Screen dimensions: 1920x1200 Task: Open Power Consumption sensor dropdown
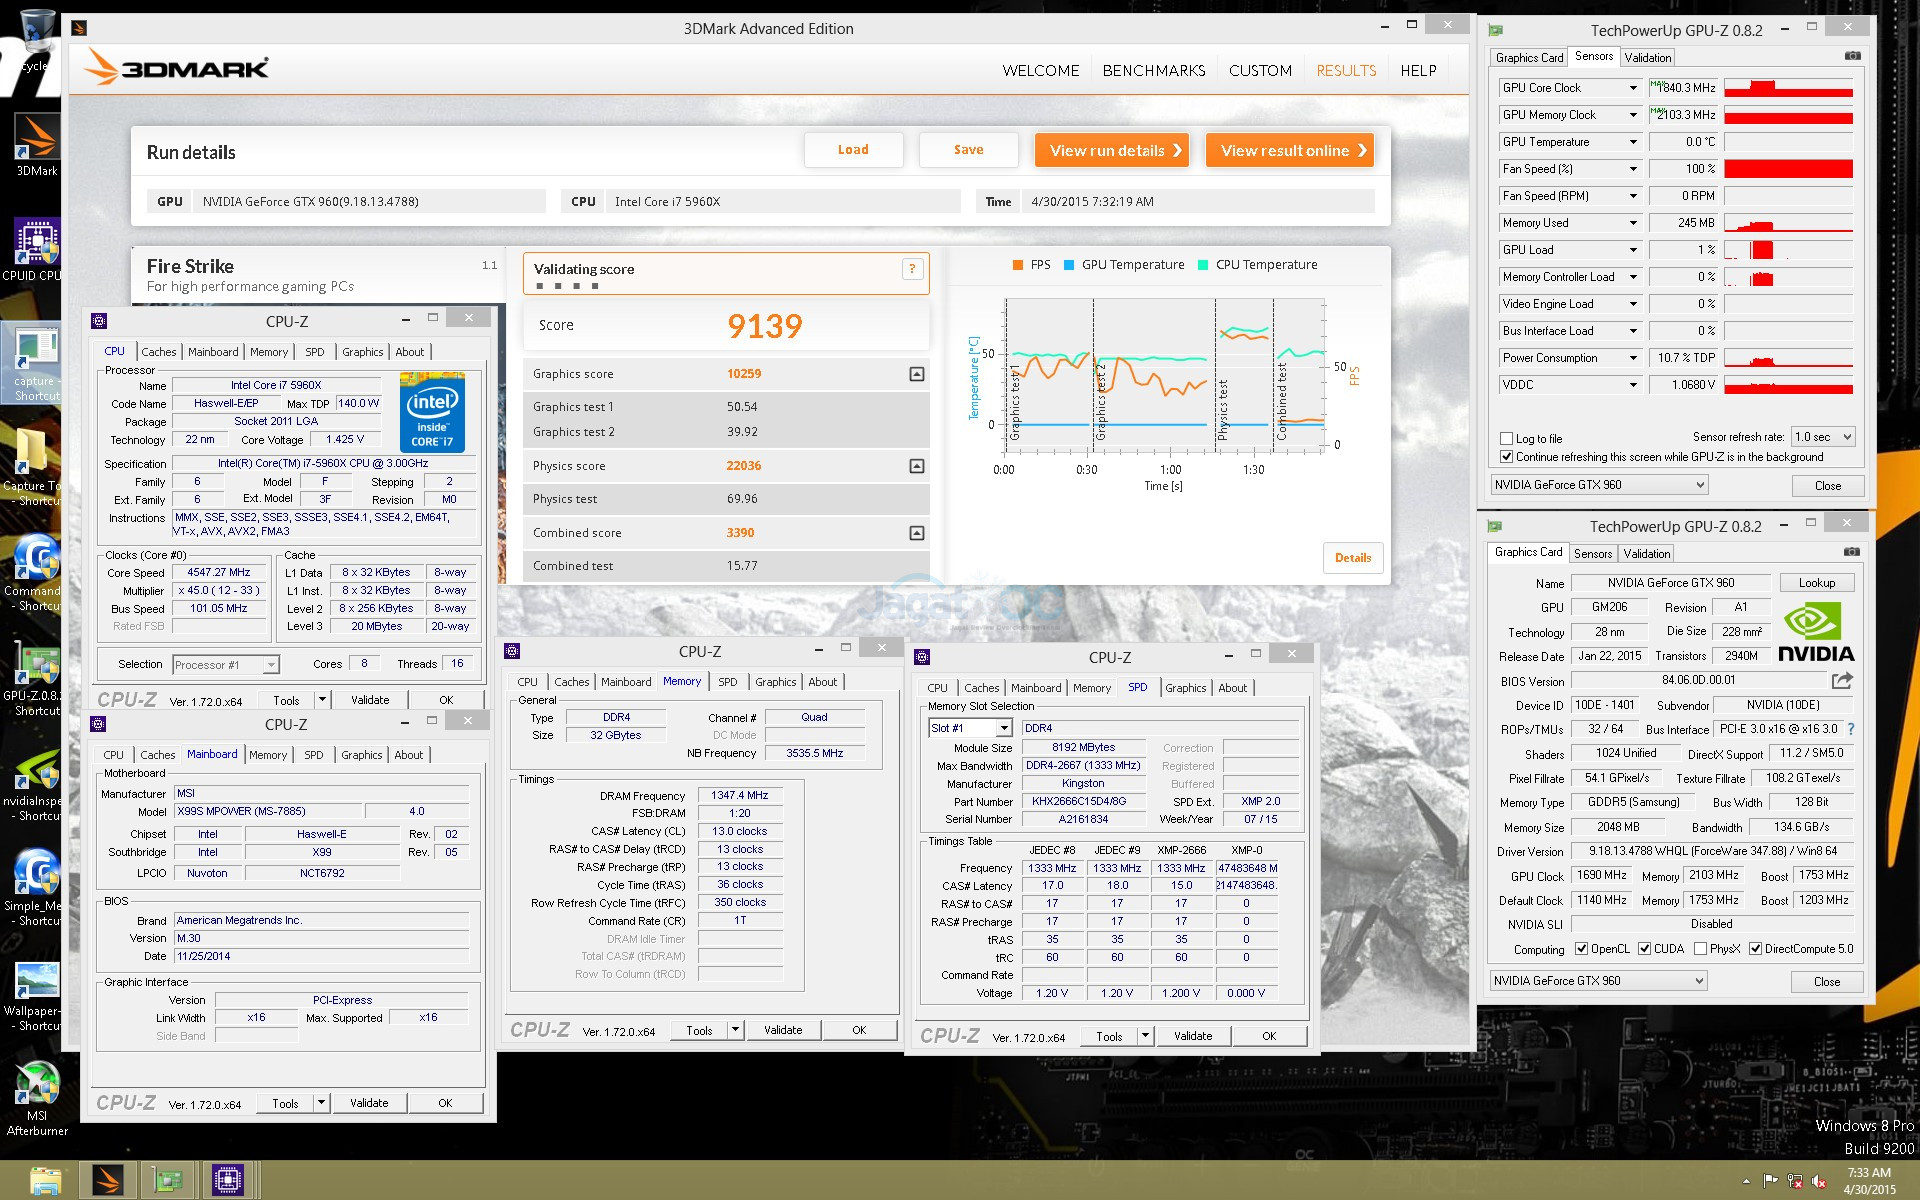pos(1633,358)
